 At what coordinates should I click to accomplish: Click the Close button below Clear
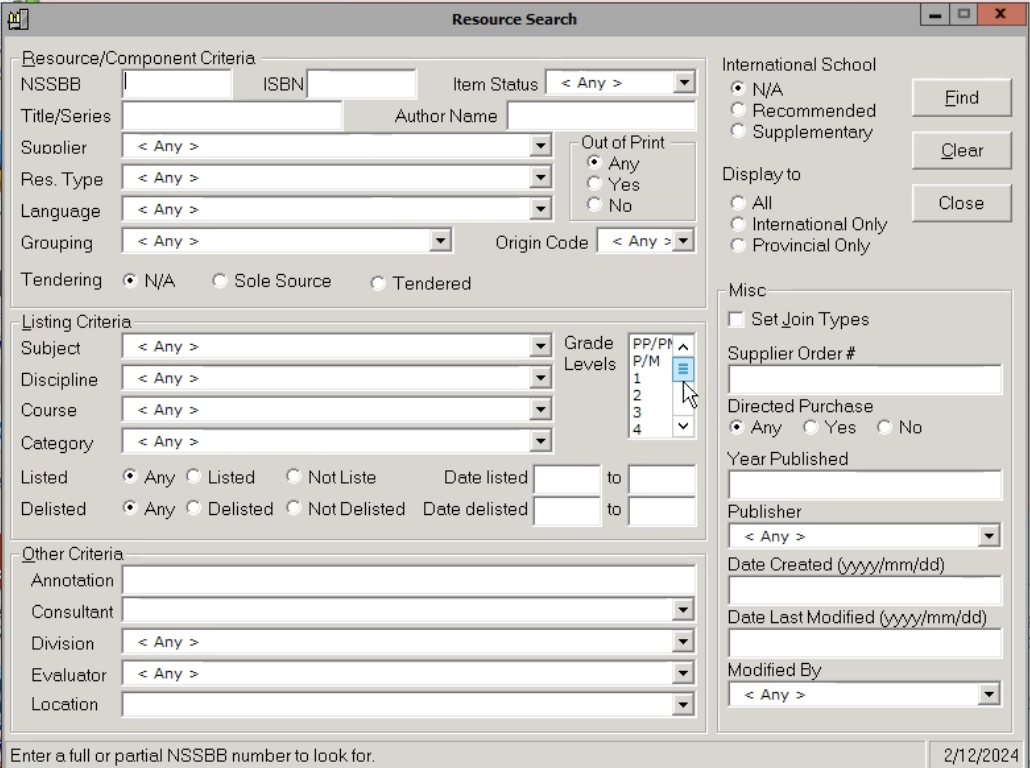[x=961, y=203]
